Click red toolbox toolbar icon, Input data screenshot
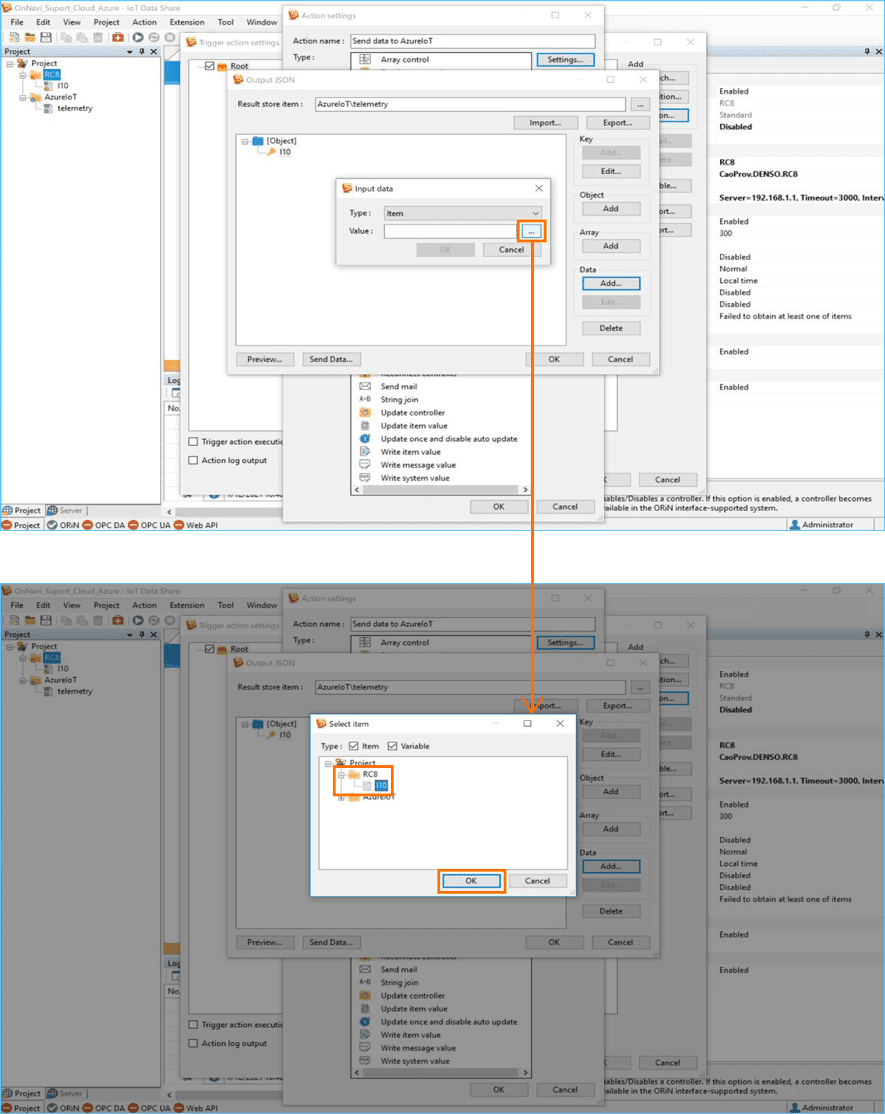 (x=118, y=37)
